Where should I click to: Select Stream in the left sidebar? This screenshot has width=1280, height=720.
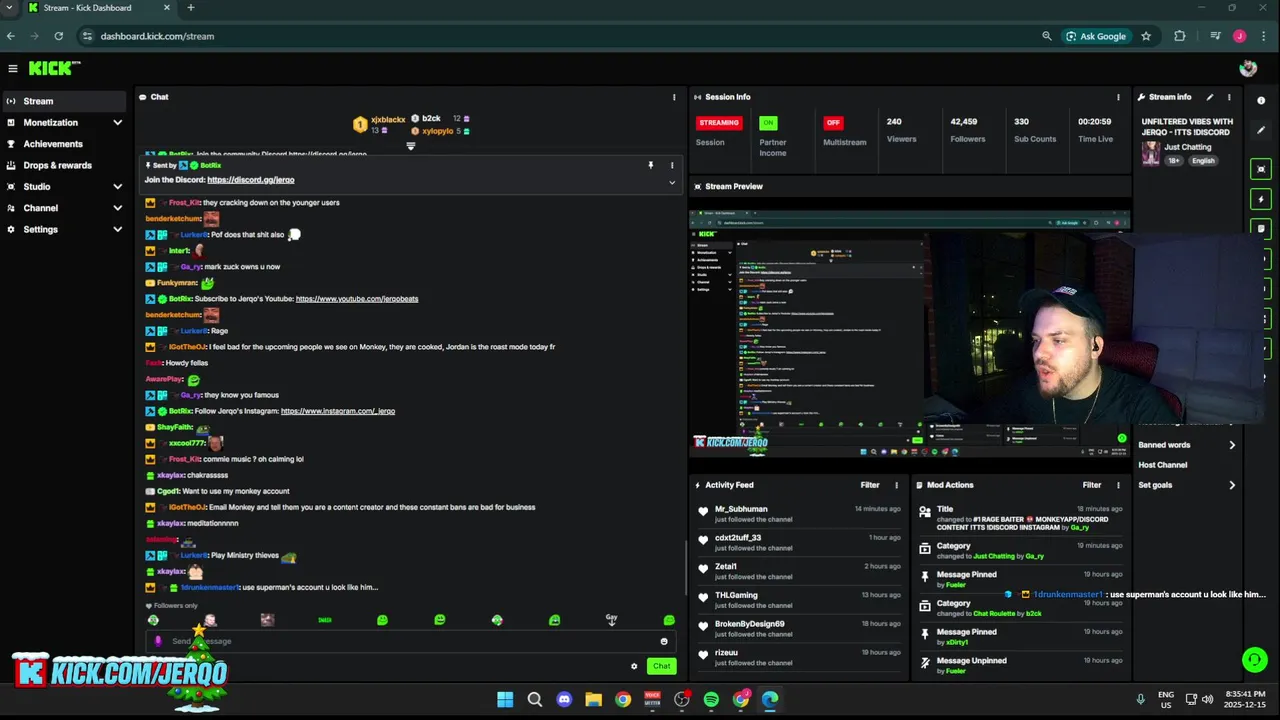[x=66, y=101]
